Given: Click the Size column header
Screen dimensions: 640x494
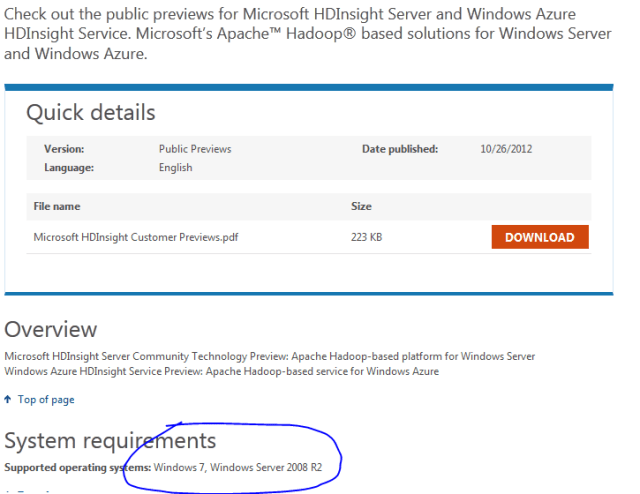Looking at the screenshot, I should (361, 207).
